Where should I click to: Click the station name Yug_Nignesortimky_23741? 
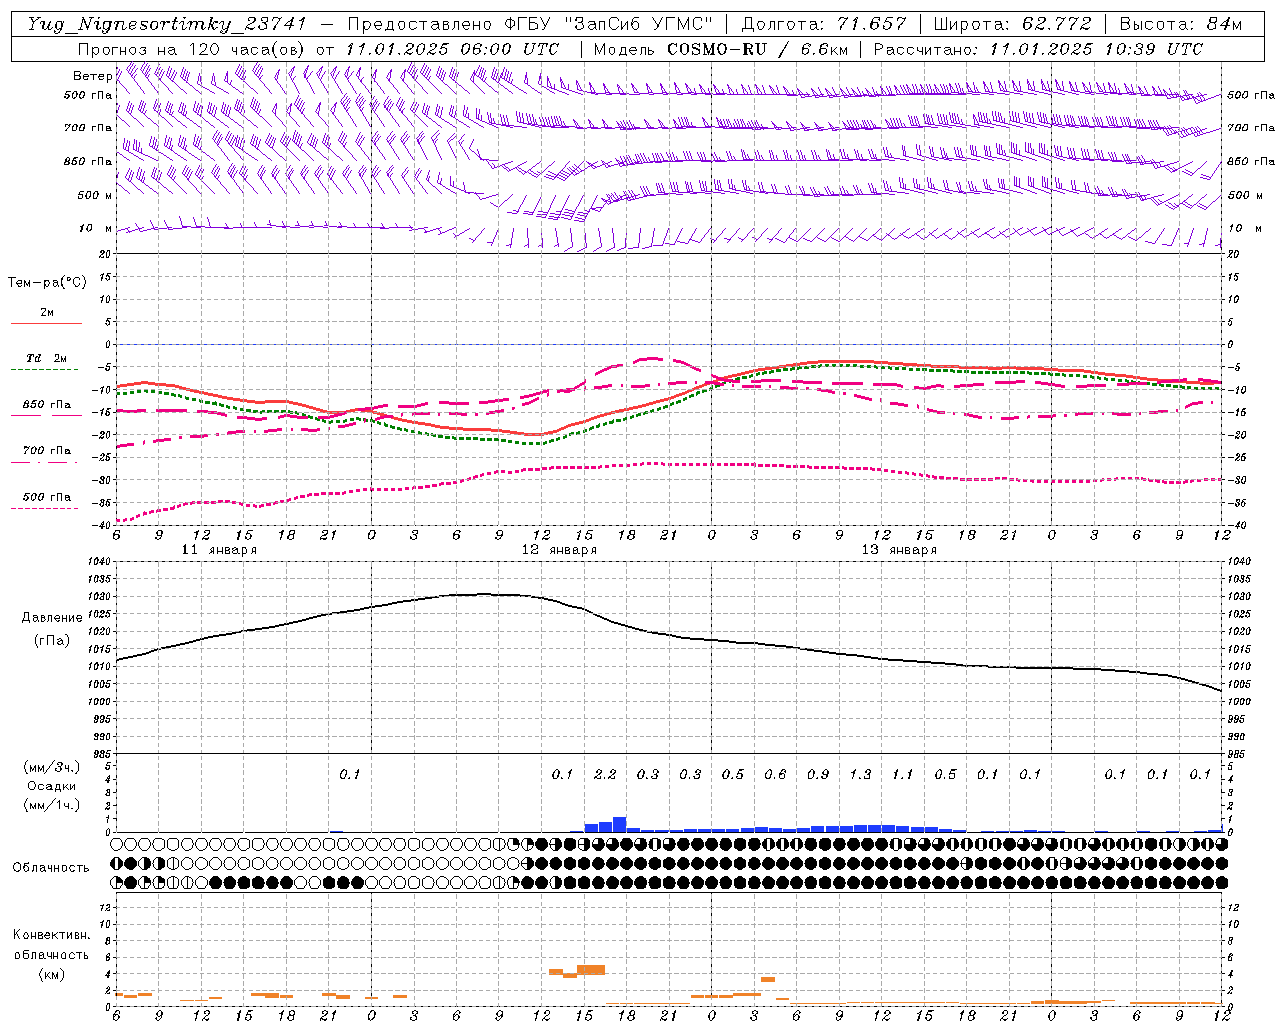[x=167, y=24]
